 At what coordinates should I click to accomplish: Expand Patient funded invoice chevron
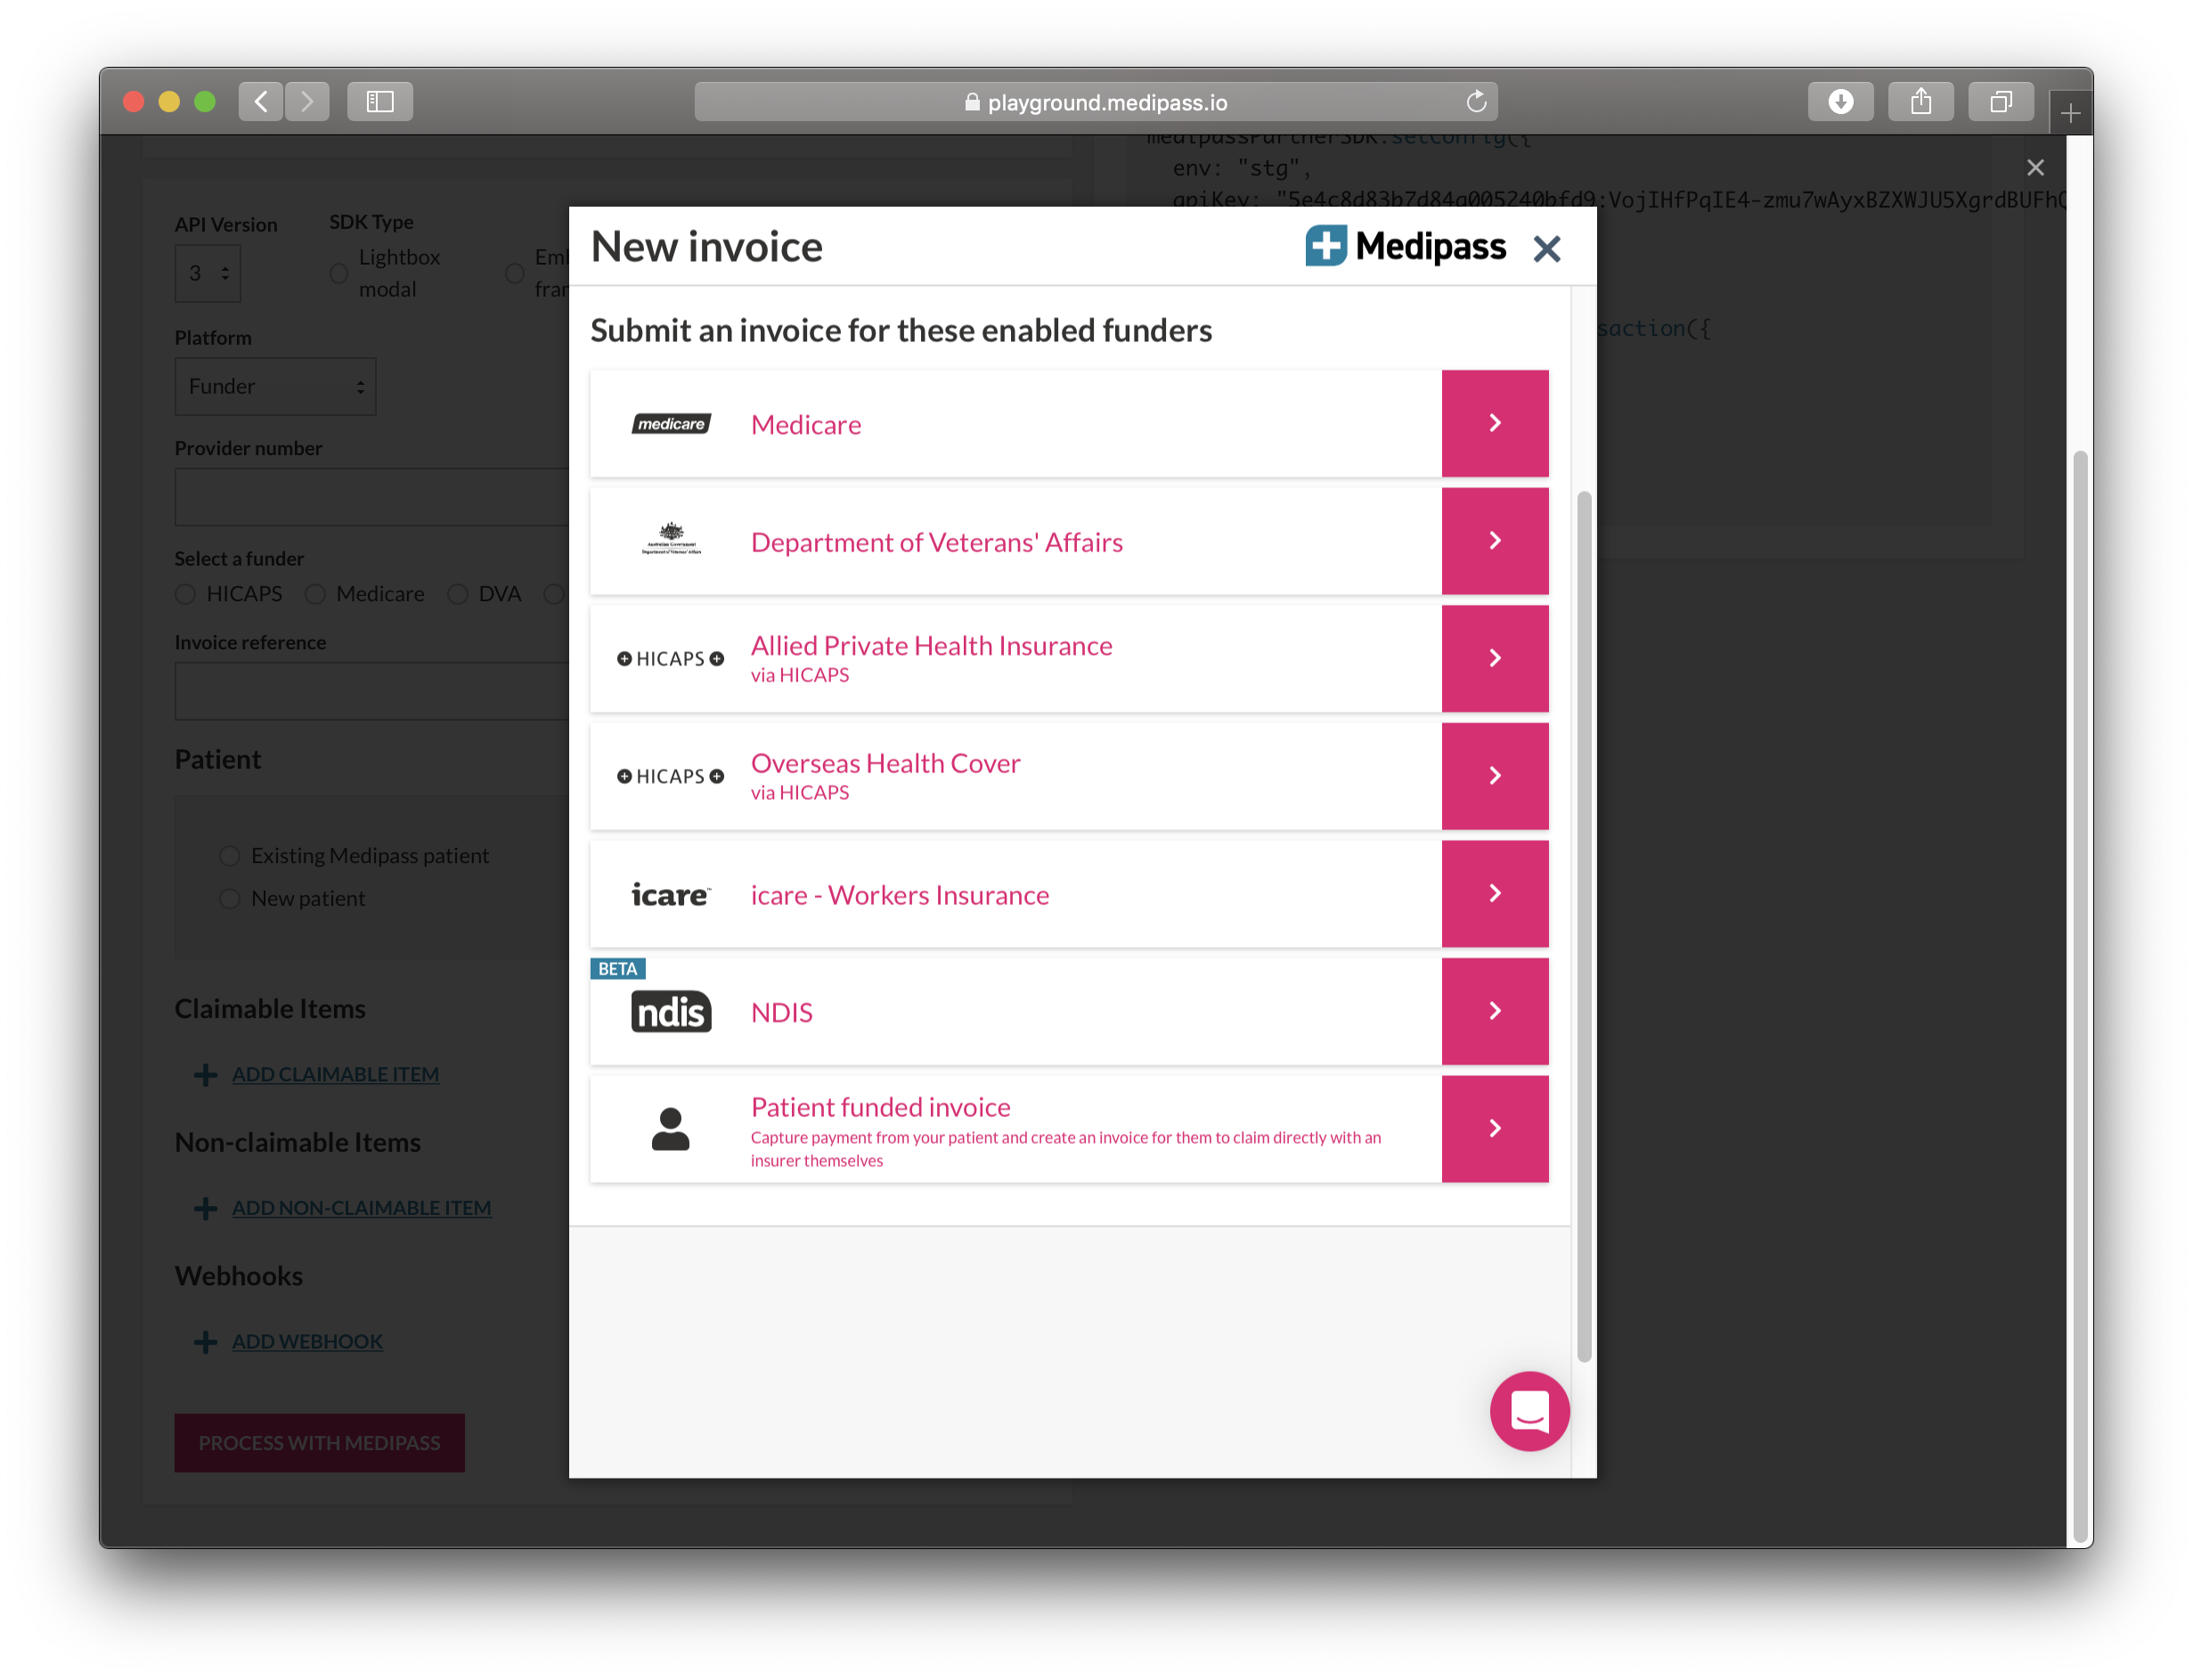(1495, 1129)
